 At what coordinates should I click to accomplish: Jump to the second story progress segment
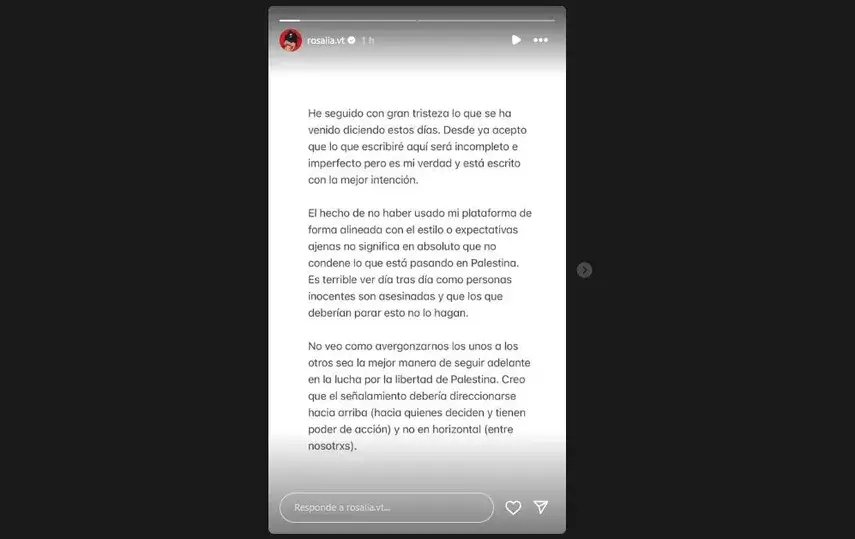coord(486,20)
